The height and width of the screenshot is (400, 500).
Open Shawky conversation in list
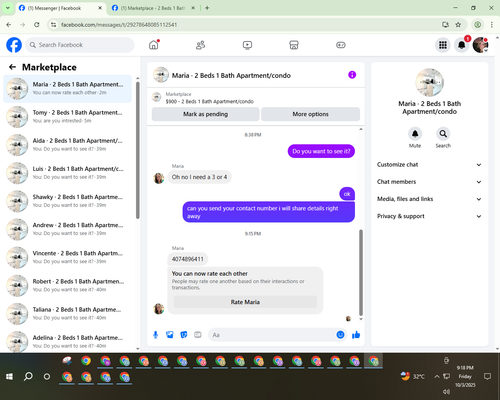pyautogui.click(x=67, y=201)
